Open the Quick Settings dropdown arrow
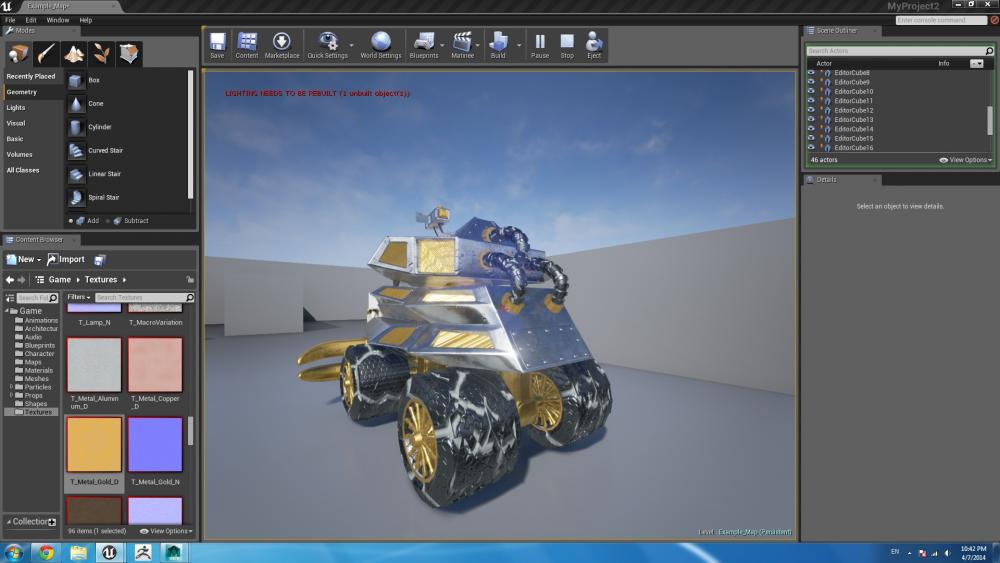The image size is (1000, 563). click(x=351, y=45)
